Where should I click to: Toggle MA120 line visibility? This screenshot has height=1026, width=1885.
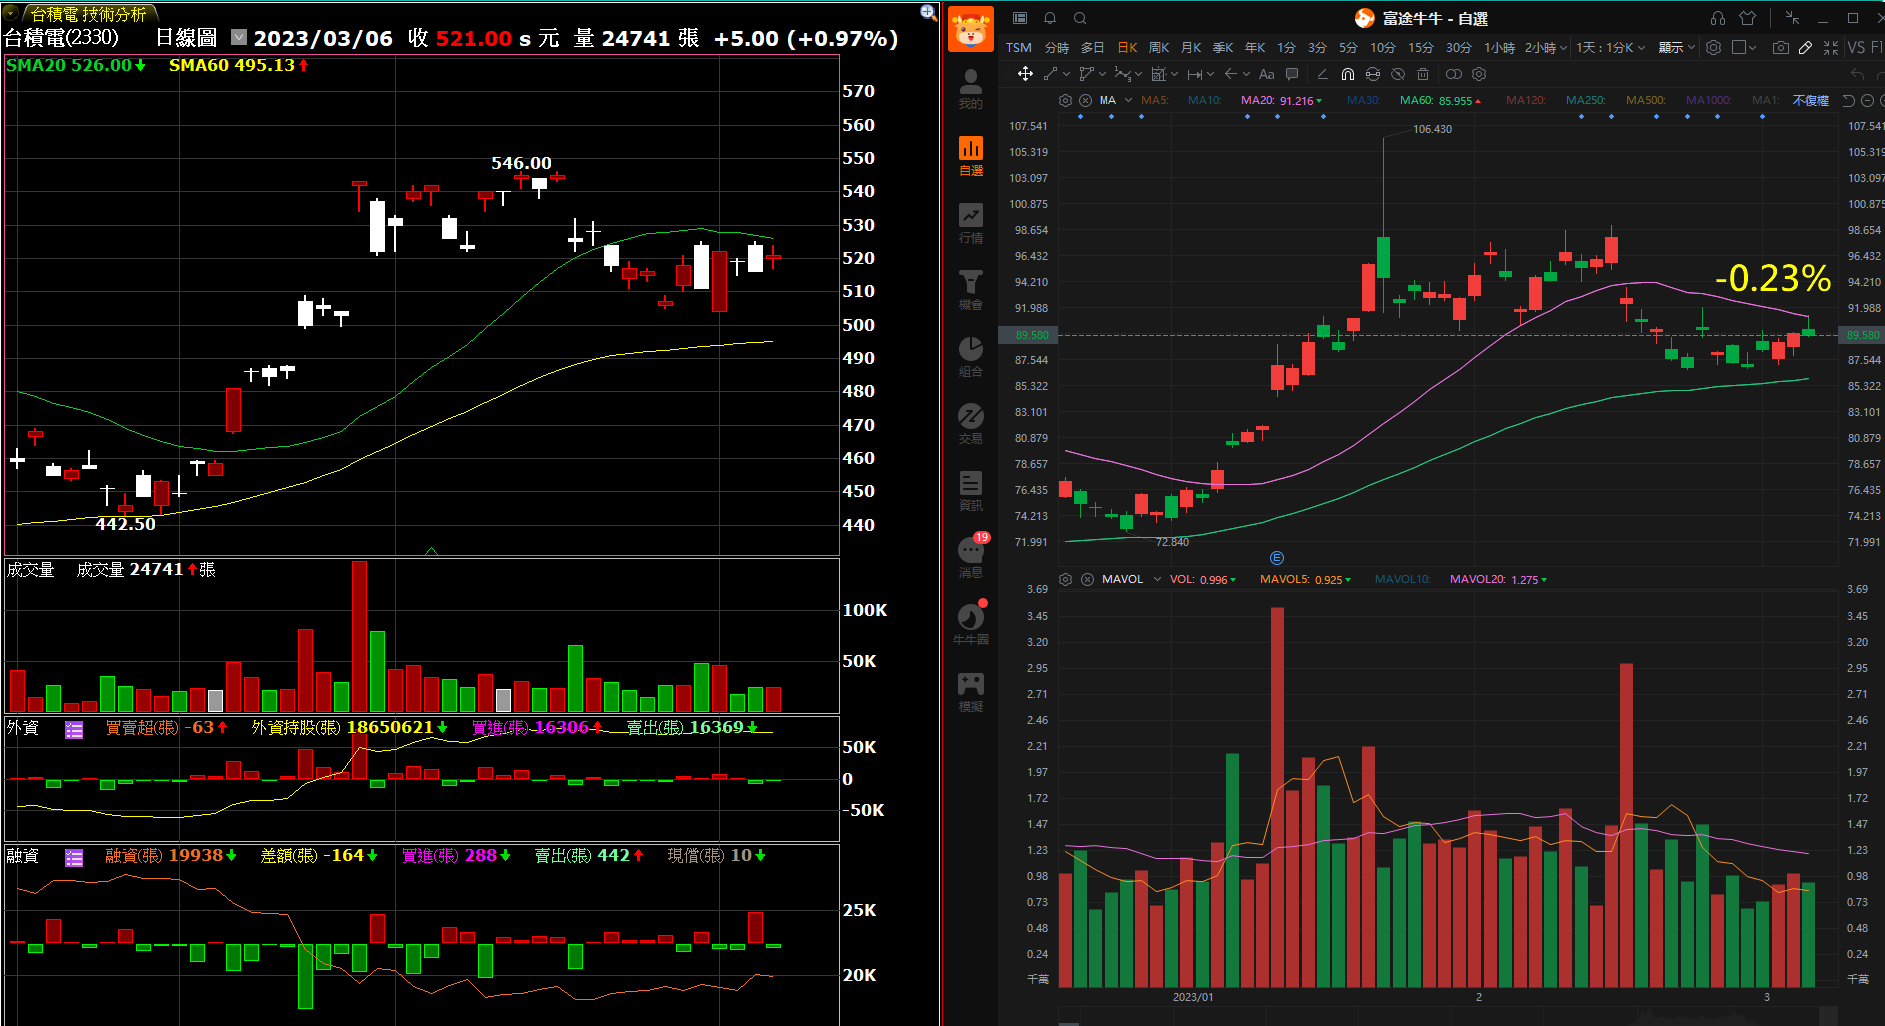point(1526,100)
